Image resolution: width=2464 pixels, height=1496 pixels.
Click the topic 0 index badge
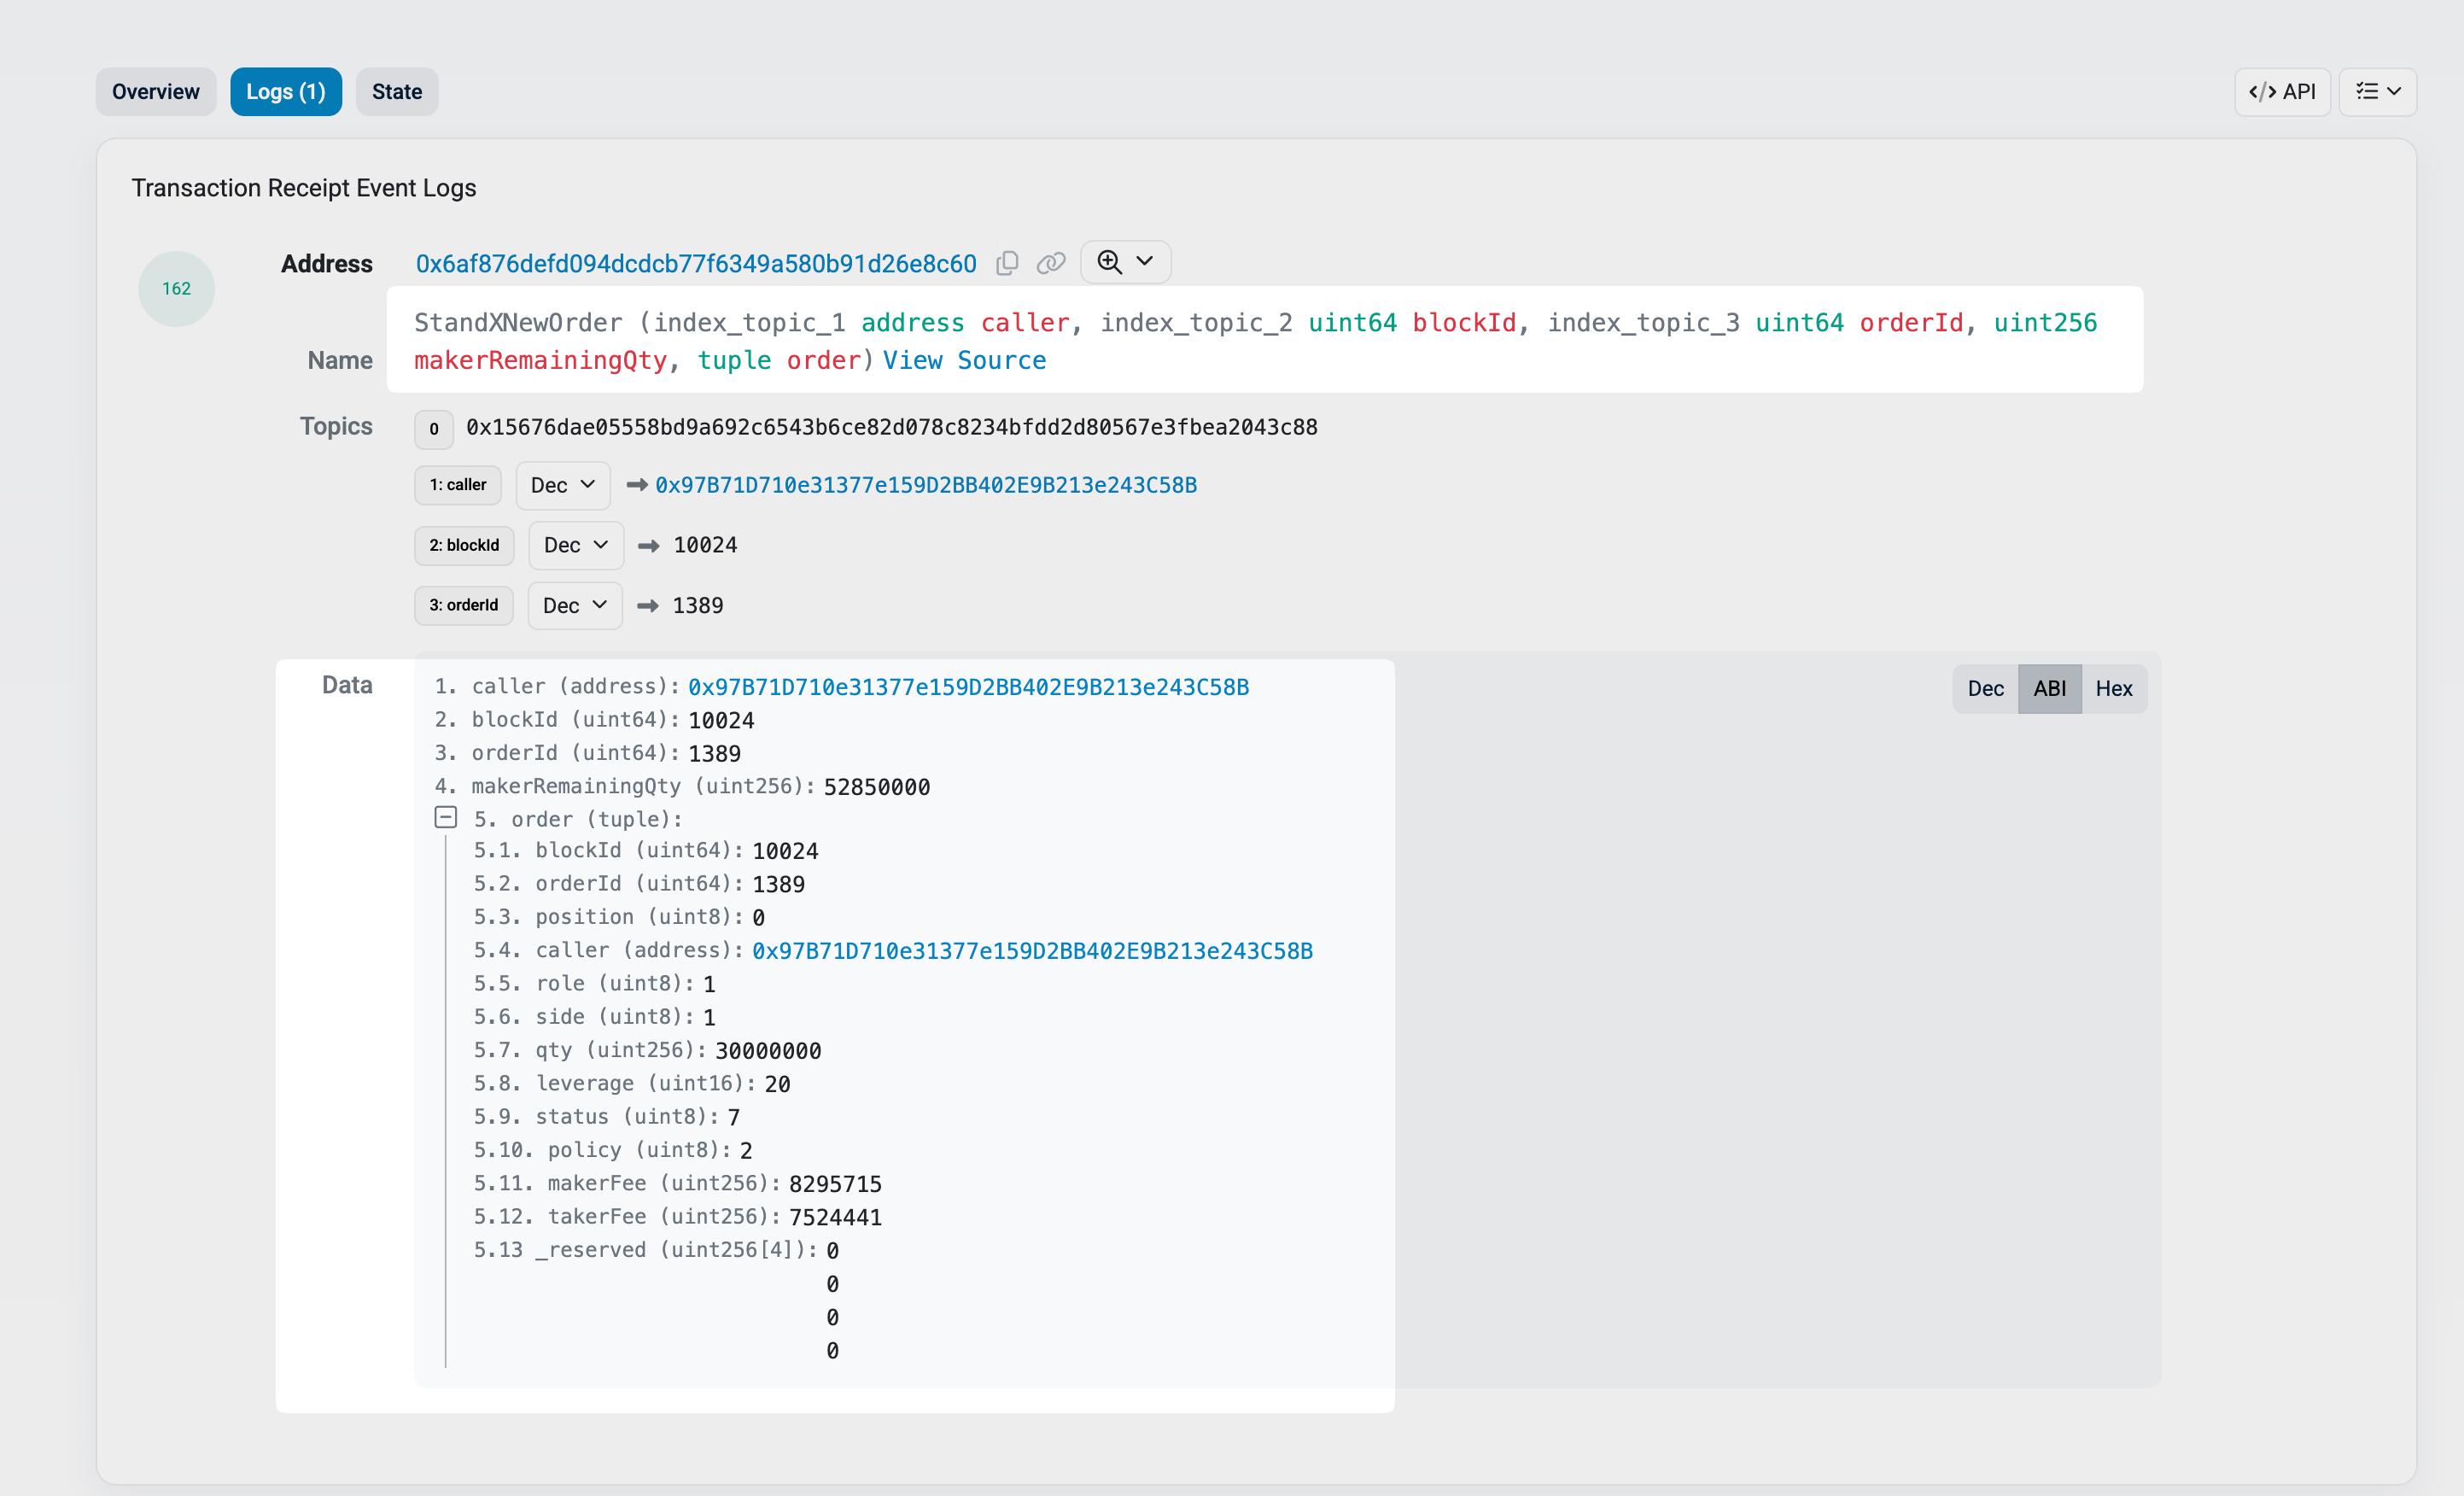coord(434,429)
